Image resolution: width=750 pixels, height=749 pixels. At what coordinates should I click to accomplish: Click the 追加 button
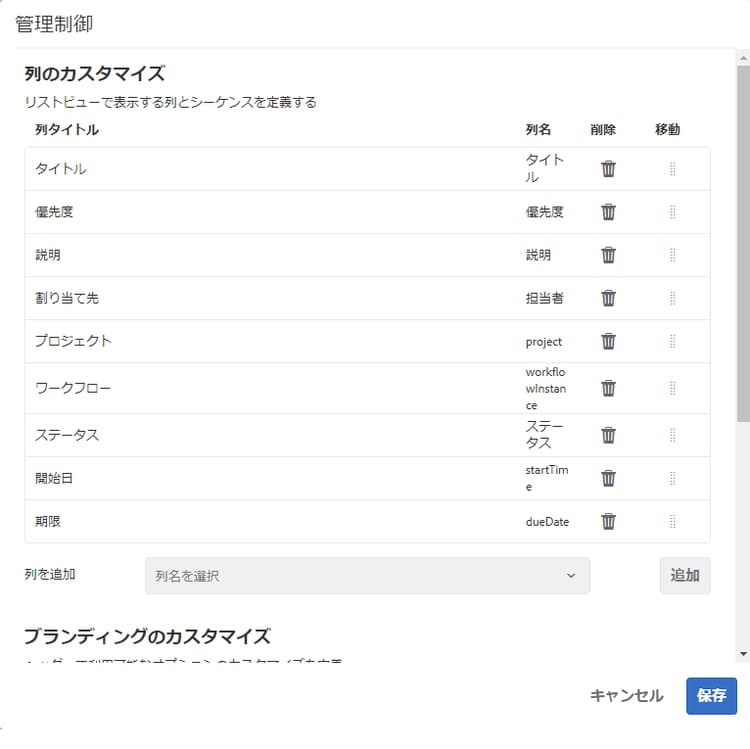click(684, 575)
